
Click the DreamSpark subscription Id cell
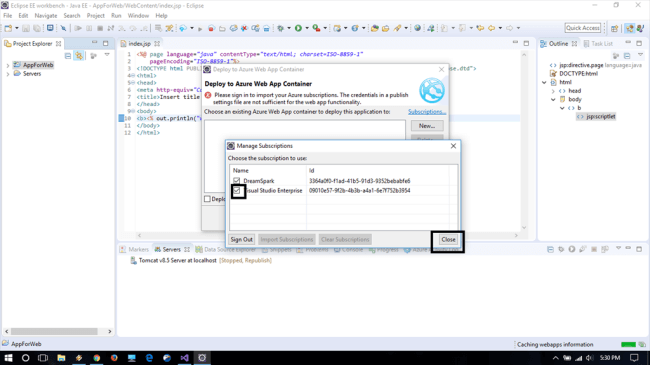click(359, 181)
